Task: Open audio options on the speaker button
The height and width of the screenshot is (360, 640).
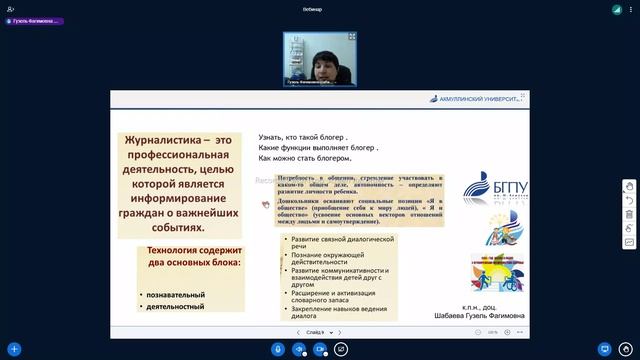Action: pyautogui.click(x=304, y=354)
